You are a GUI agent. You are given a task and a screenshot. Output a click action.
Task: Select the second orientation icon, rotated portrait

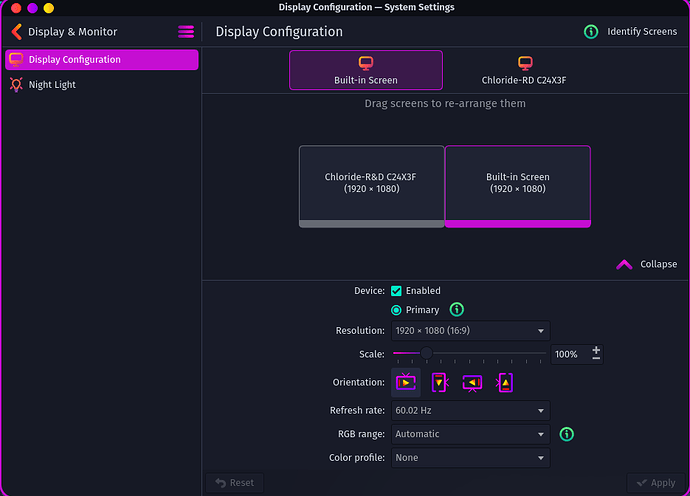pyautogui.click(x=439, y=382)
